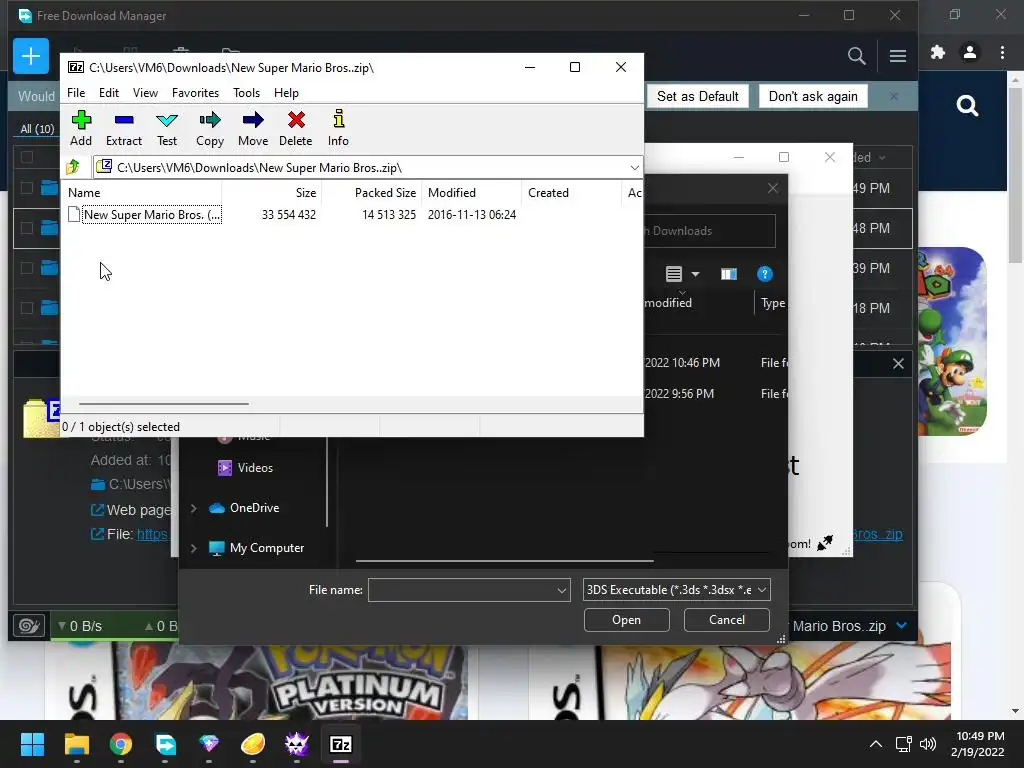1024x768 pixels.
Task: Open the Favorites menu in 7-Zip
Action: click(x=195, y=93)
